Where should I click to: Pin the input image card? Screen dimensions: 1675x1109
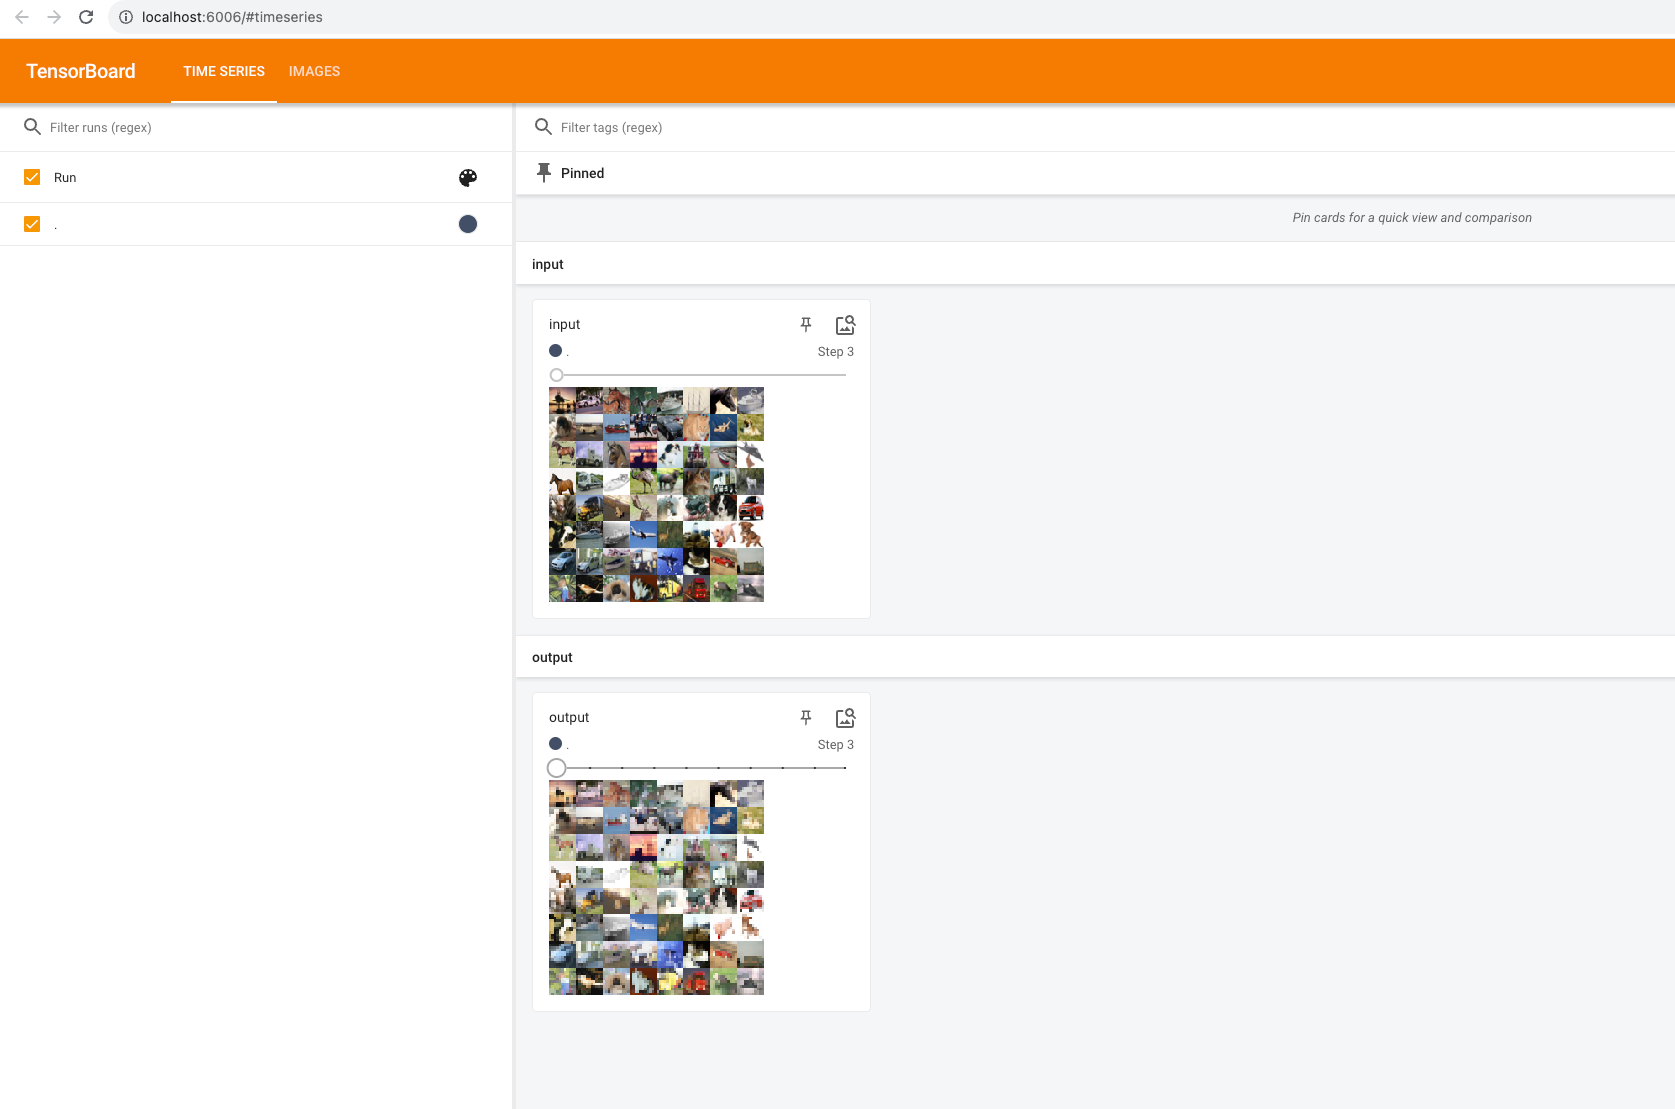point(806,324)
